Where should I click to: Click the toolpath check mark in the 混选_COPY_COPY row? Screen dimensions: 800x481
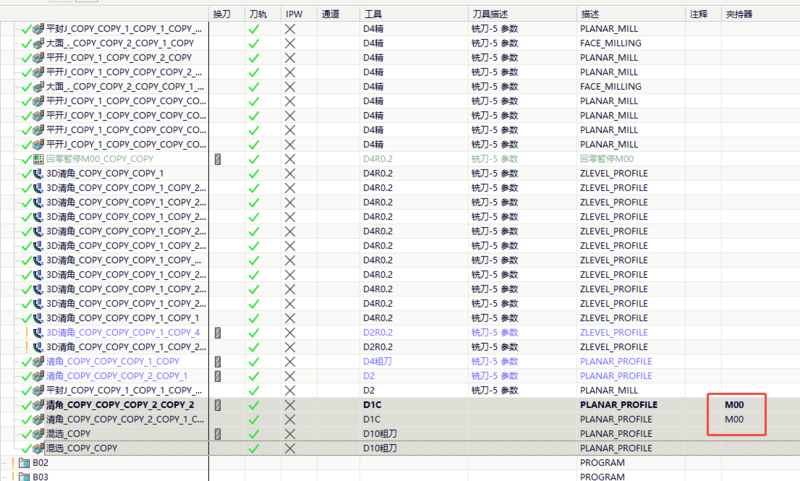pyautogui.click(x=254, y=448)
